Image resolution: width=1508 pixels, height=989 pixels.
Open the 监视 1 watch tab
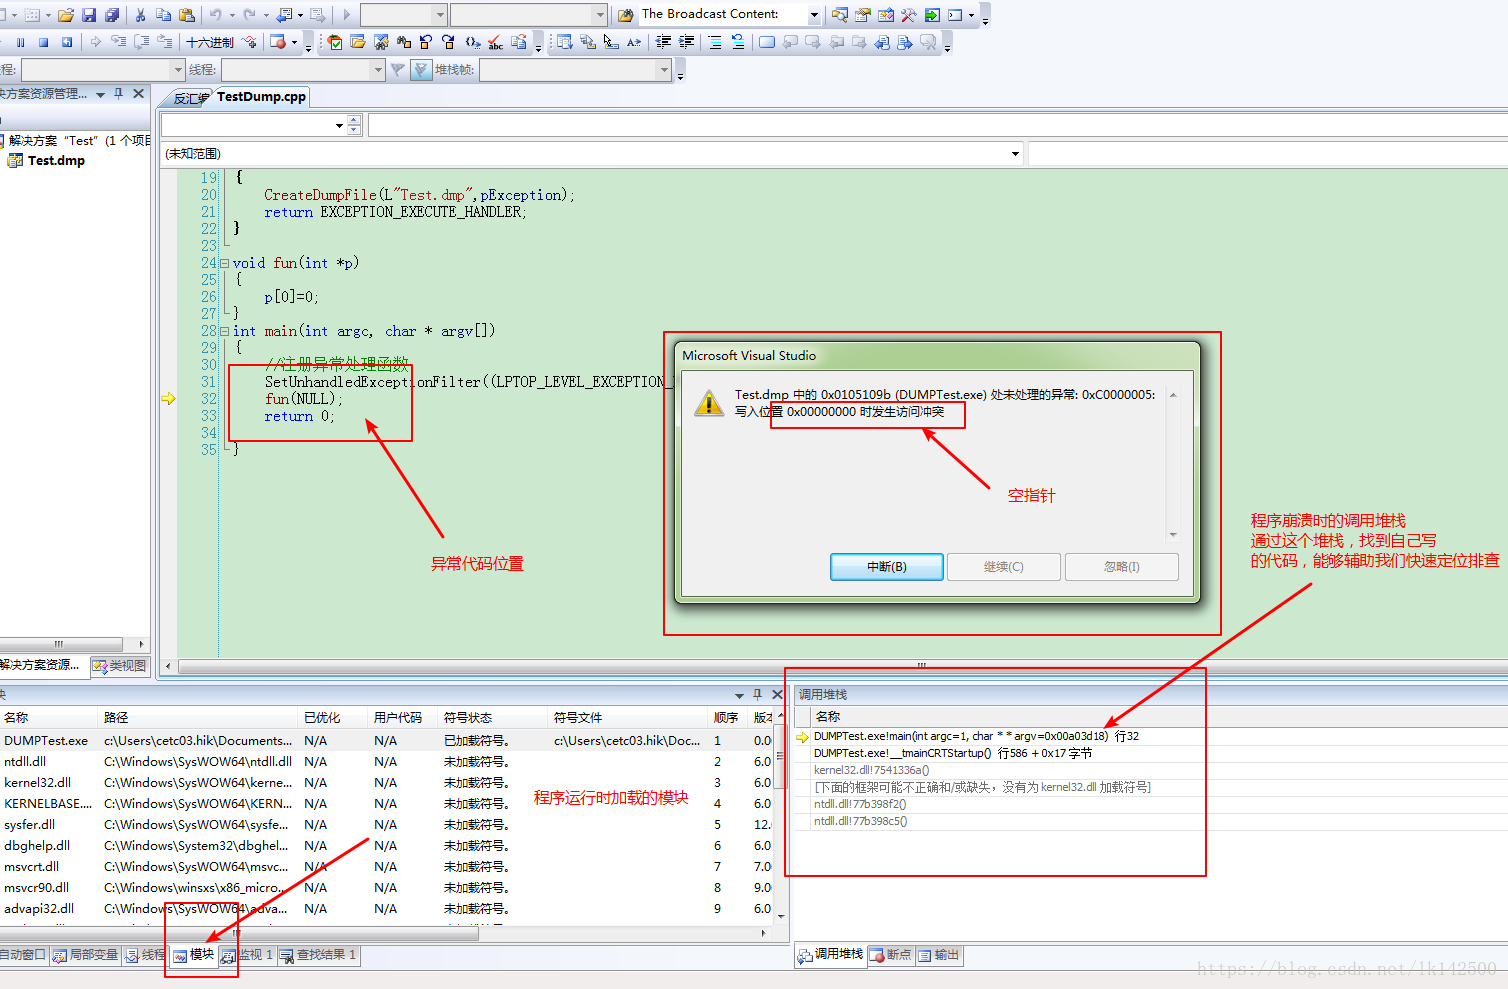coord(247,955)
